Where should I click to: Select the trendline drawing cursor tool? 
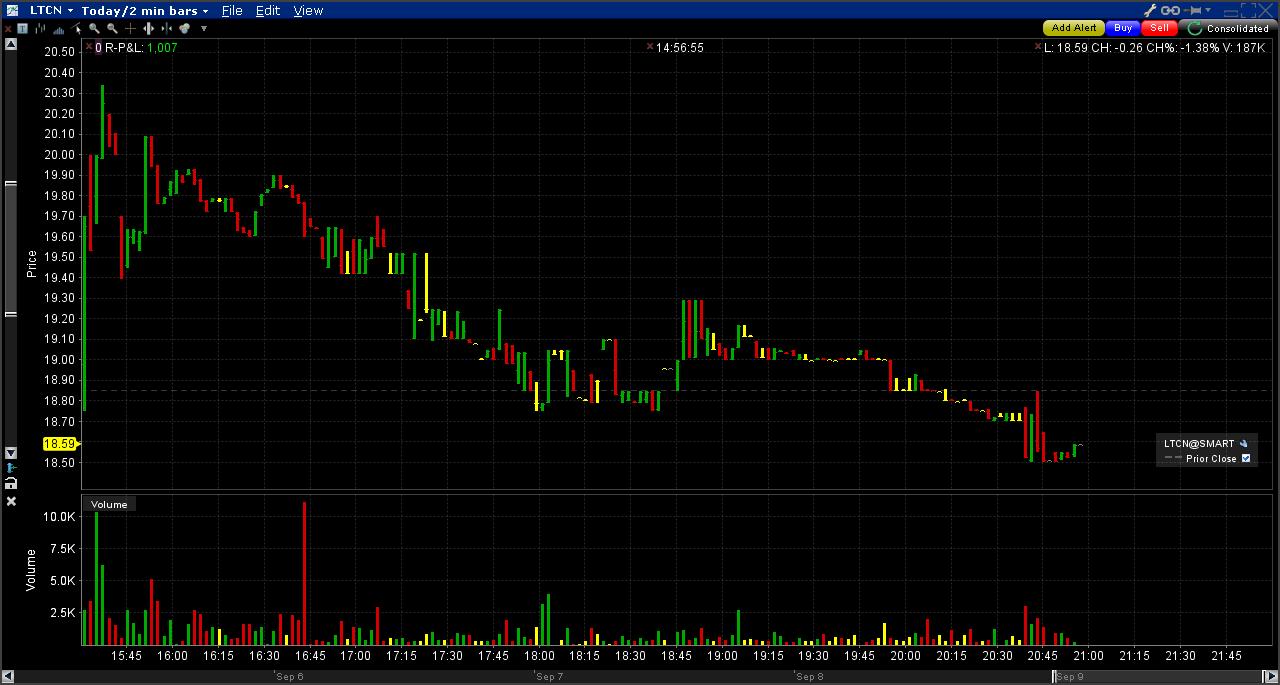(x=77, y=28)
